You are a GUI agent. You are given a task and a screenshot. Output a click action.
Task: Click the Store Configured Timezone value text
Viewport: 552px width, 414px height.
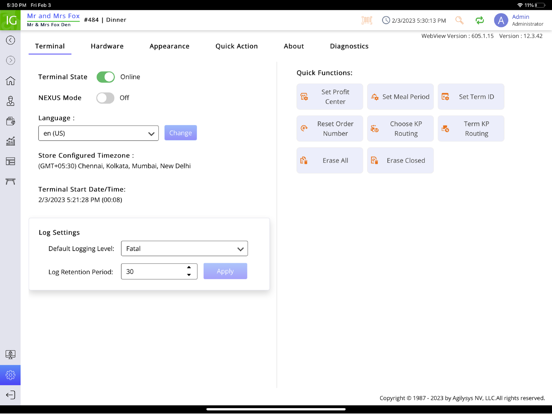114,166
